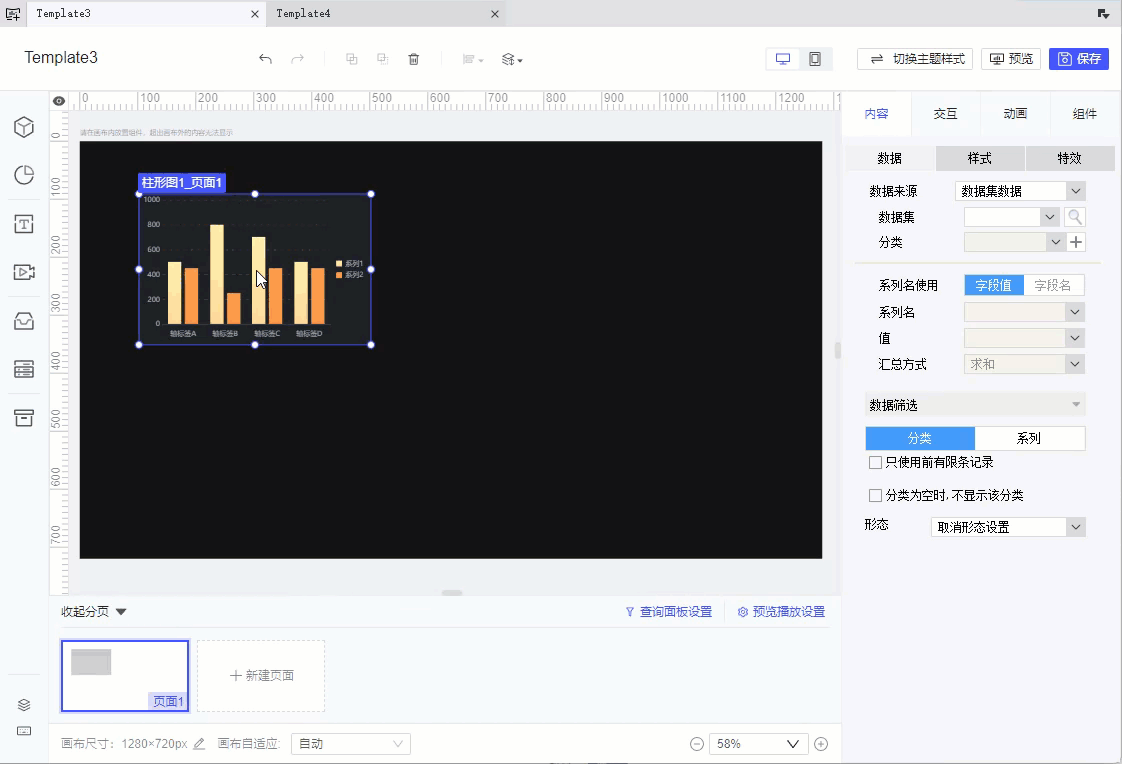Open the 数据来源 dropdown
Viewport: 1122px width, 764px height.
point(1020,191)
